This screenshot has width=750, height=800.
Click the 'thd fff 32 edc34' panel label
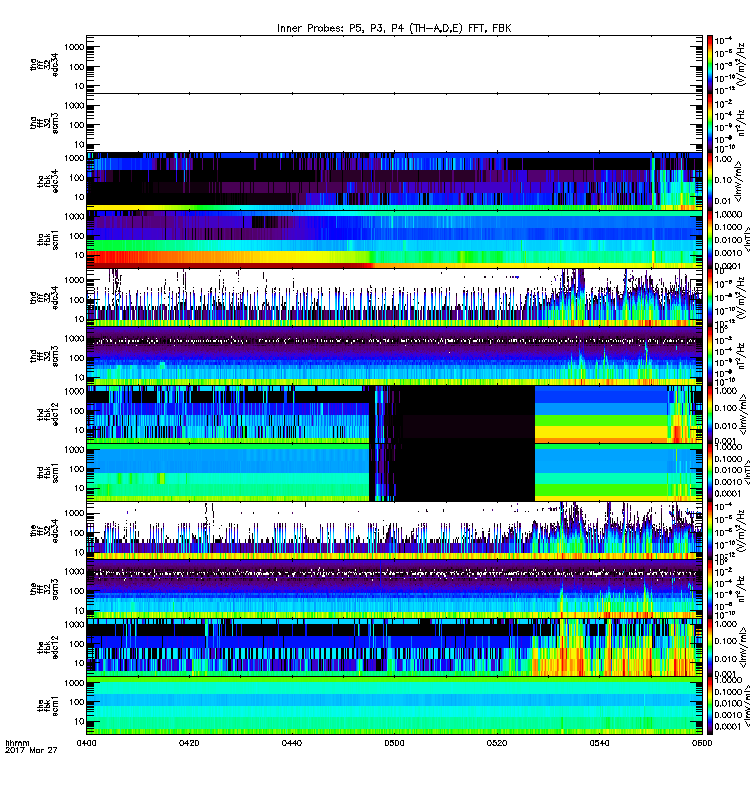coord(44,298)
